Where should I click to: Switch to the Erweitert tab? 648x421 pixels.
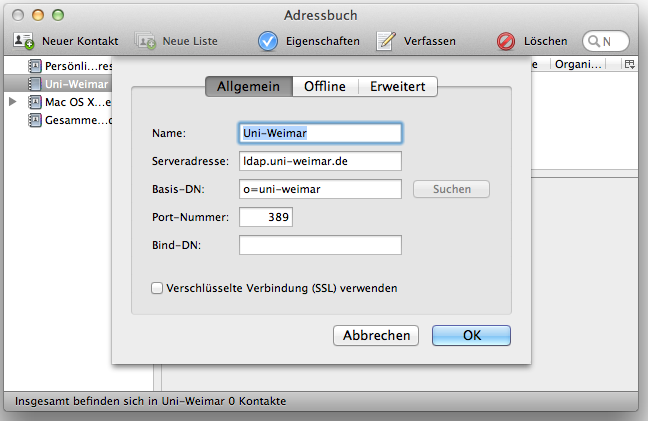[398, 86]
